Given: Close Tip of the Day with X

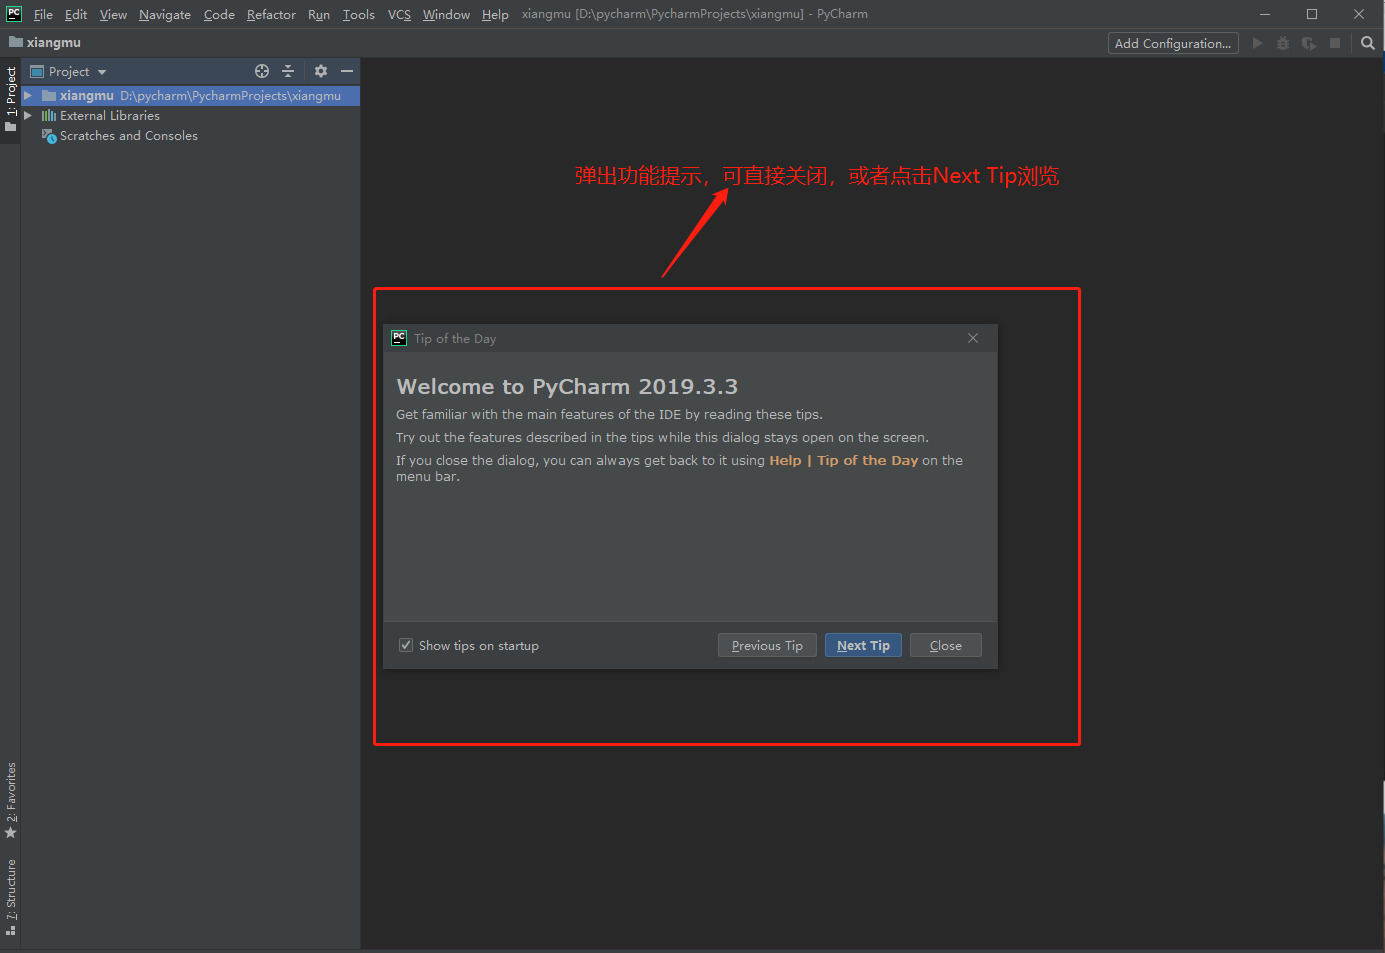Looking at the screenshot, I should point(973,338).
